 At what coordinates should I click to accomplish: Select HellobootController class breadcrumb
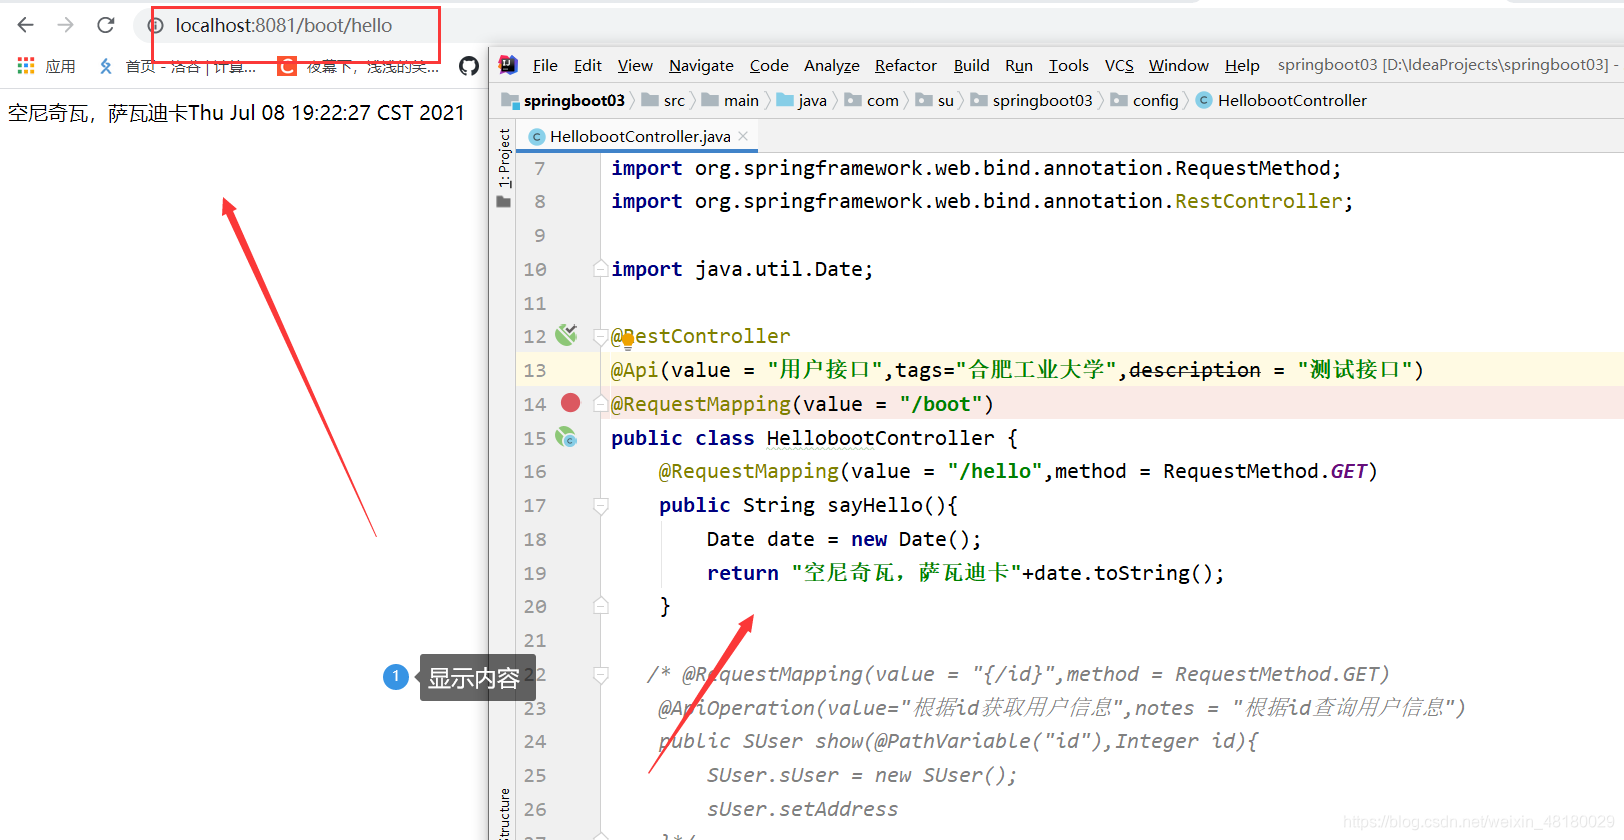point(1282,100)
